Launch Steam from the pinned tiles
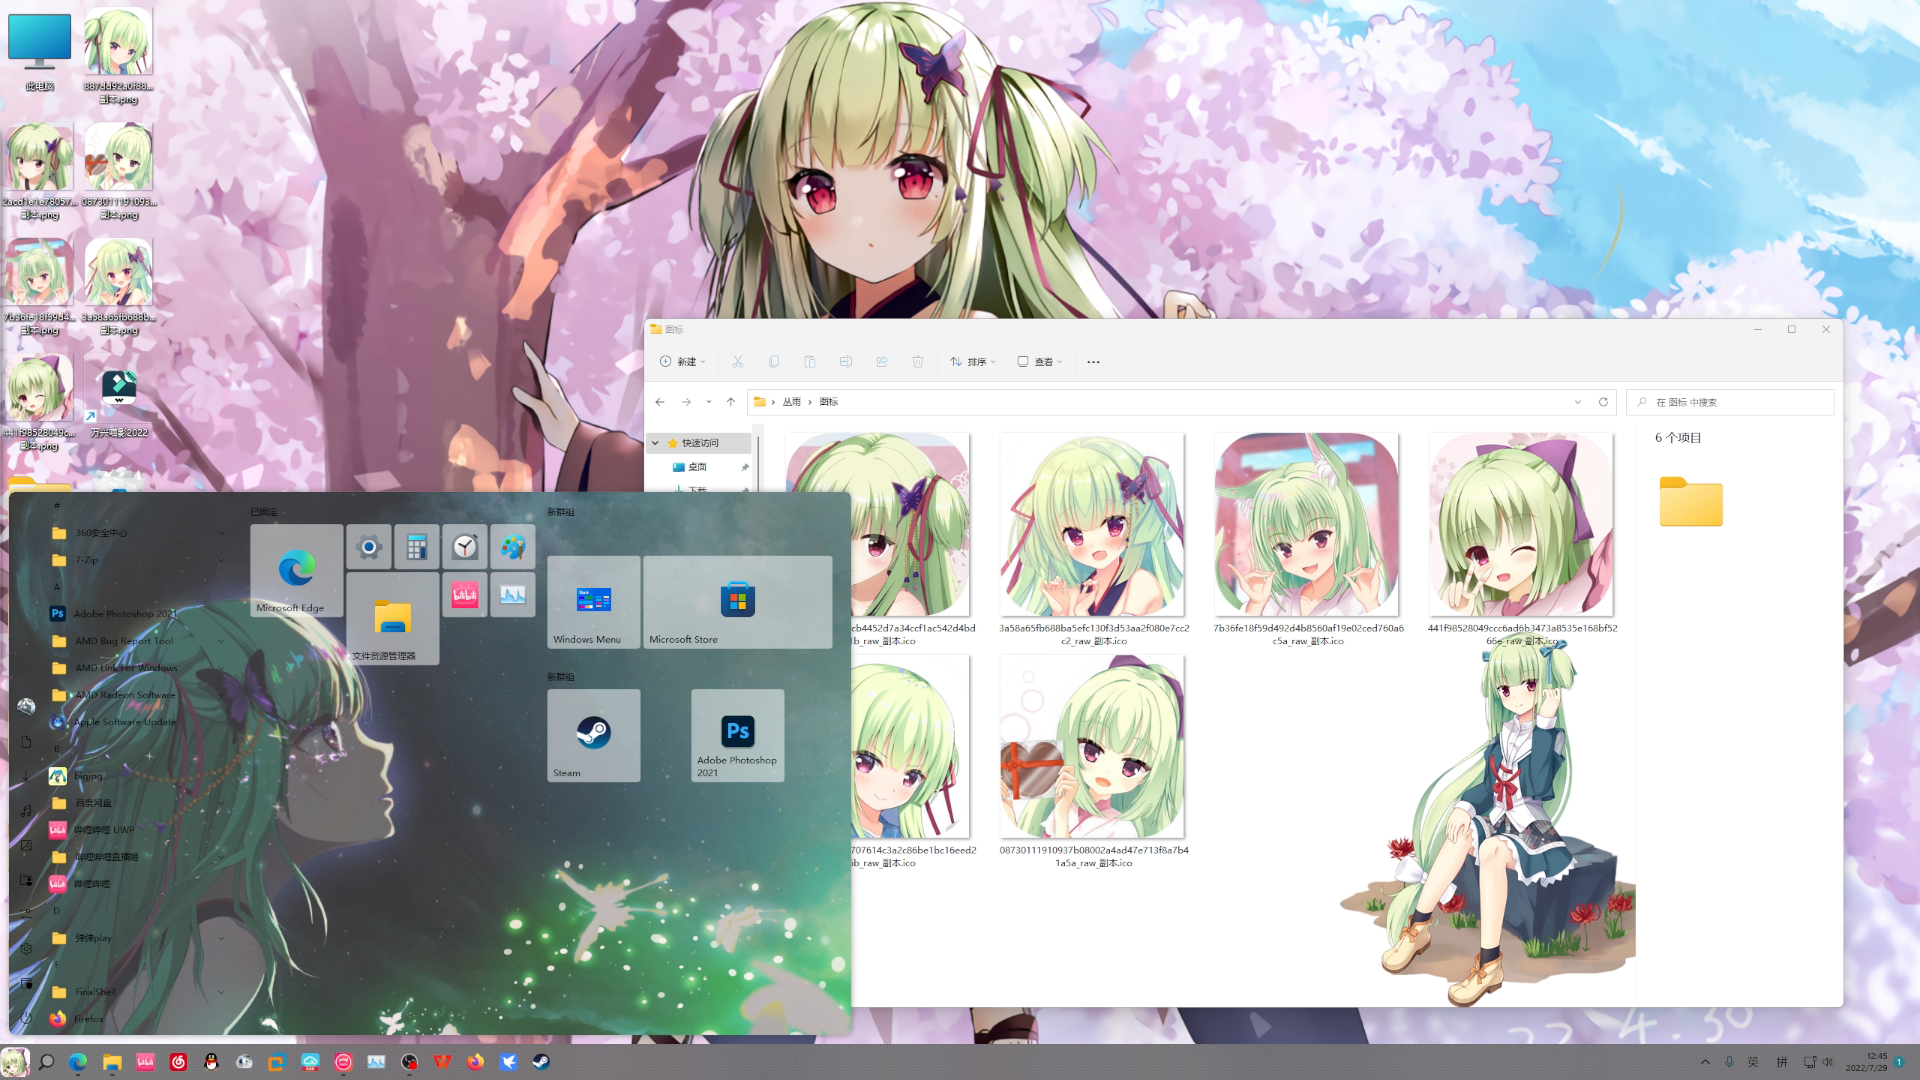1920x1080 pixels. point(594,734)
